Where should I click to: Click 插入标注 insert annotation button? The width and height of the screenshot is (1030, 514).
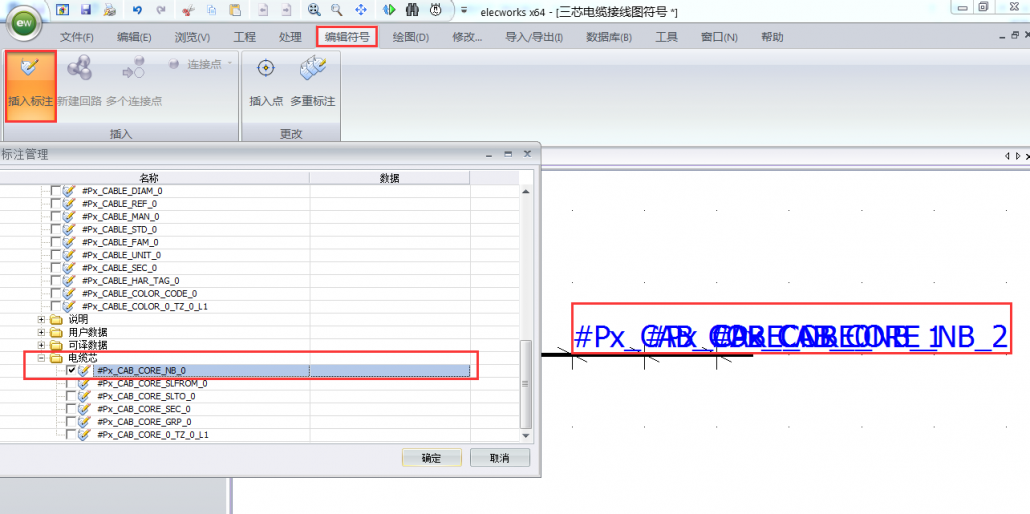coord(30,86)
